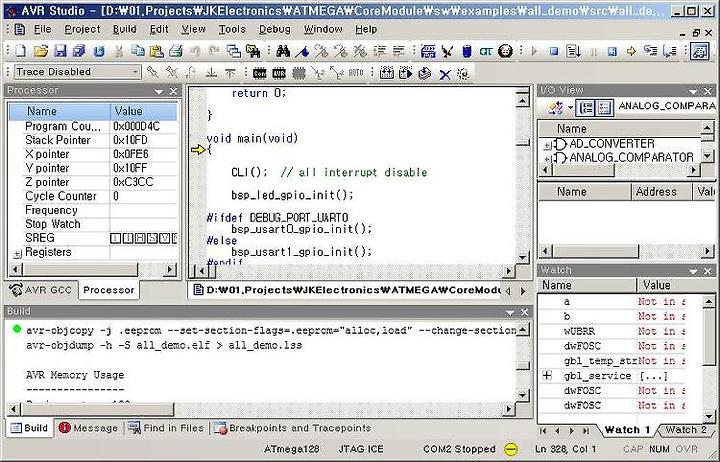Click the document tabs right navigation arrow
Viewport: 720px width, 462px height.
[x=523, y=291]
